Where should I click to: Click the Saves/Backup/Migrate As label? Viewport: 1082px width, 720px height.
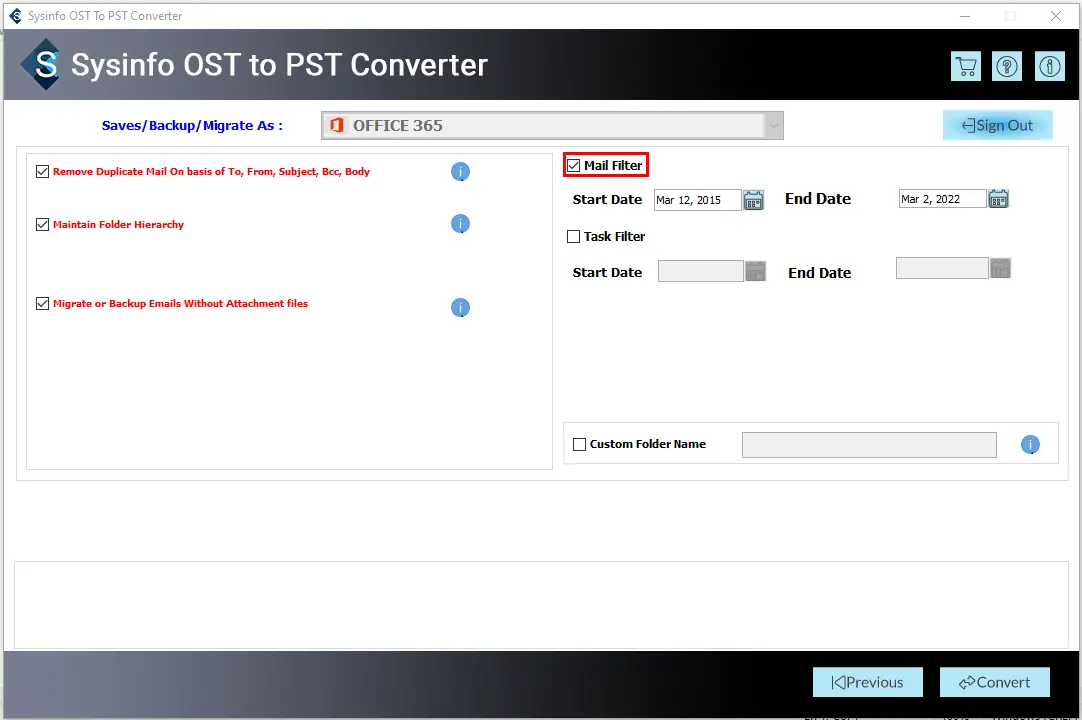[x=192, y=126]
